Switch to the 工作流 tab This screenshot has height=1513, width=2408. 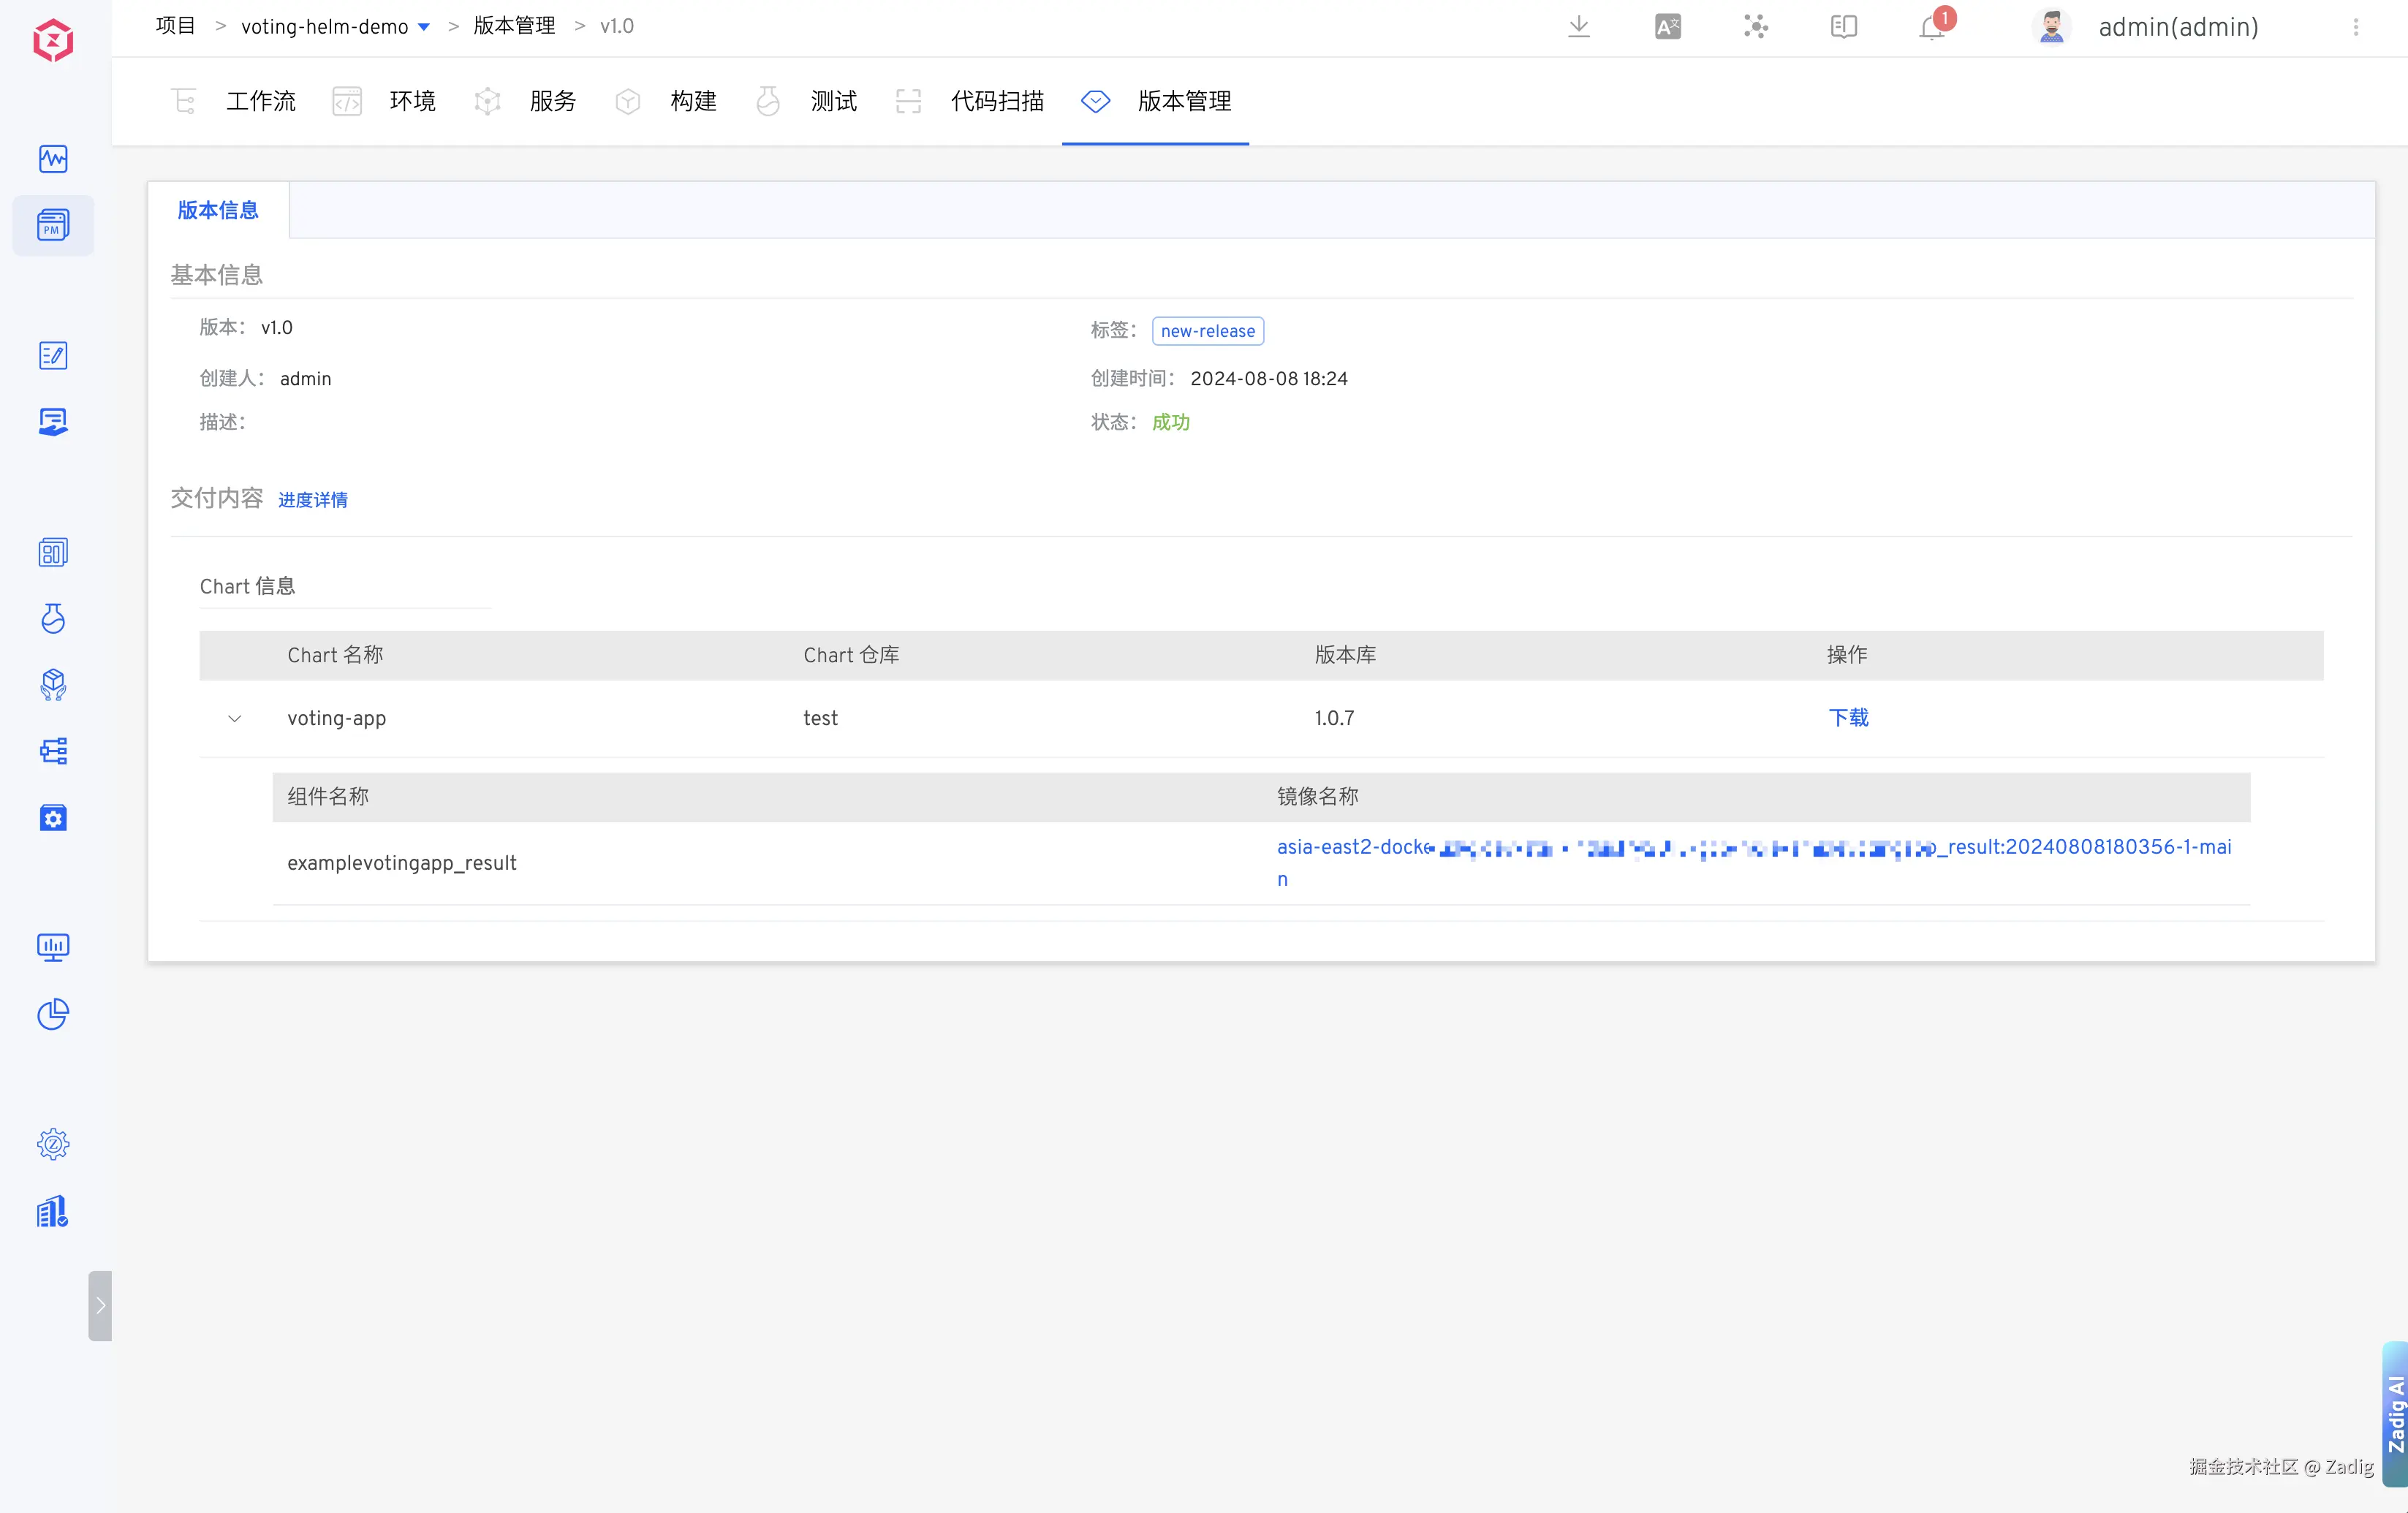(260, 101)
